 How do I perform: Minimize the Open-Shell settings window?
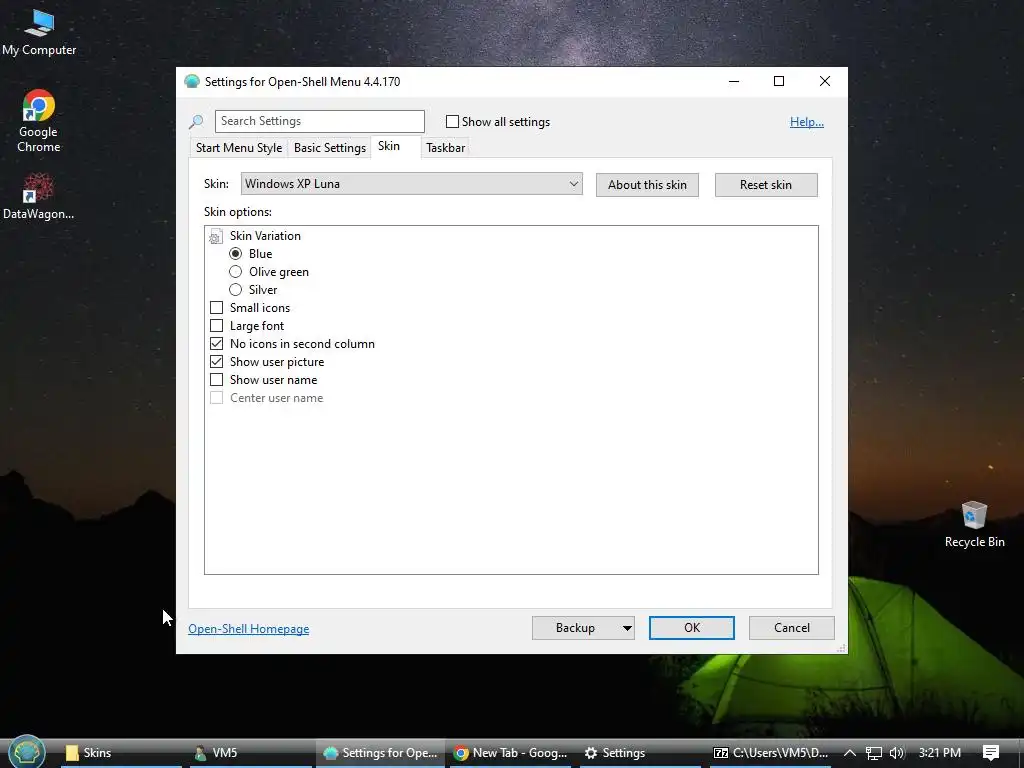point(734,81)
